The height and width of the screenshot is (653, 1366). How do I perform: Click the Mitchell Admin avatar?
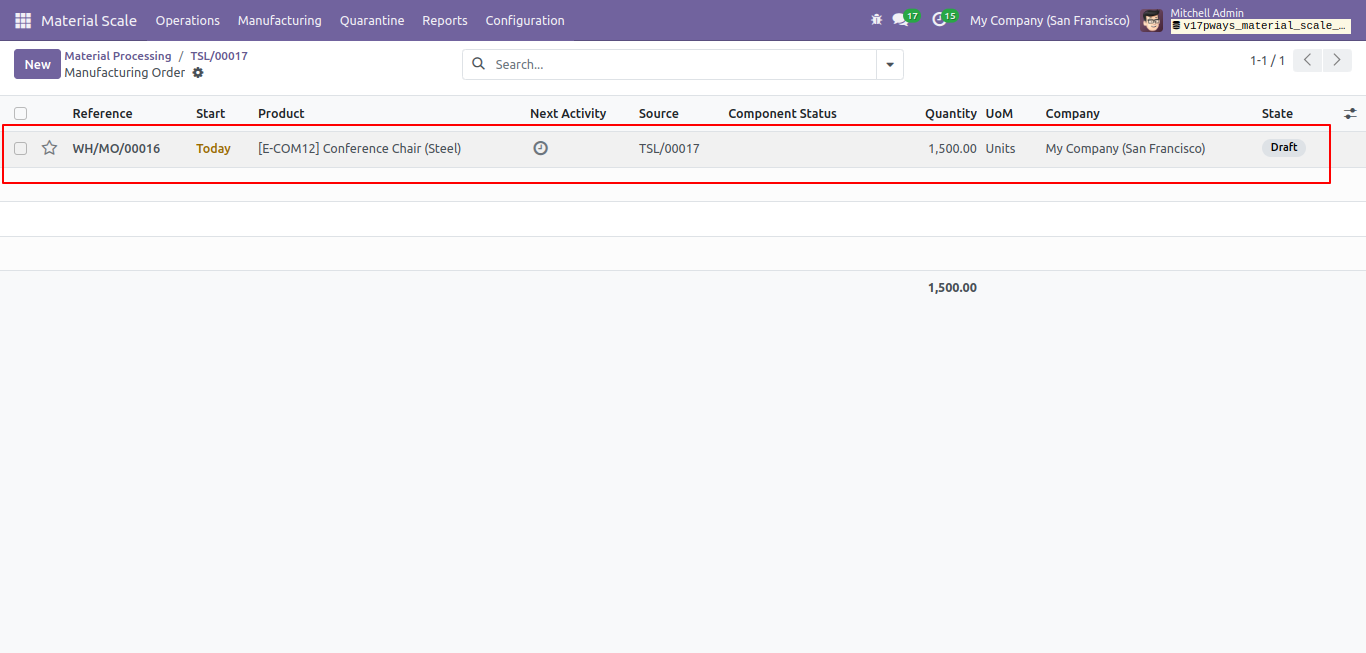click(x=1152, y=20)
